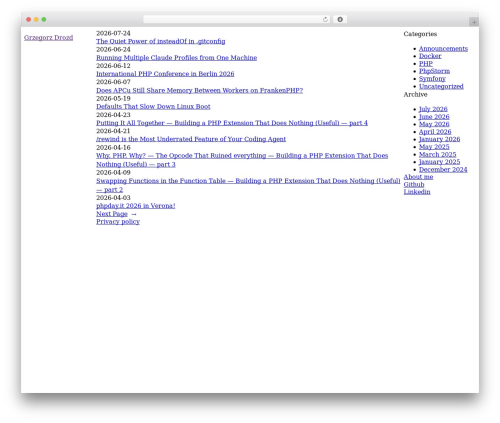Click the Archive heading

(x=415, y=95)
